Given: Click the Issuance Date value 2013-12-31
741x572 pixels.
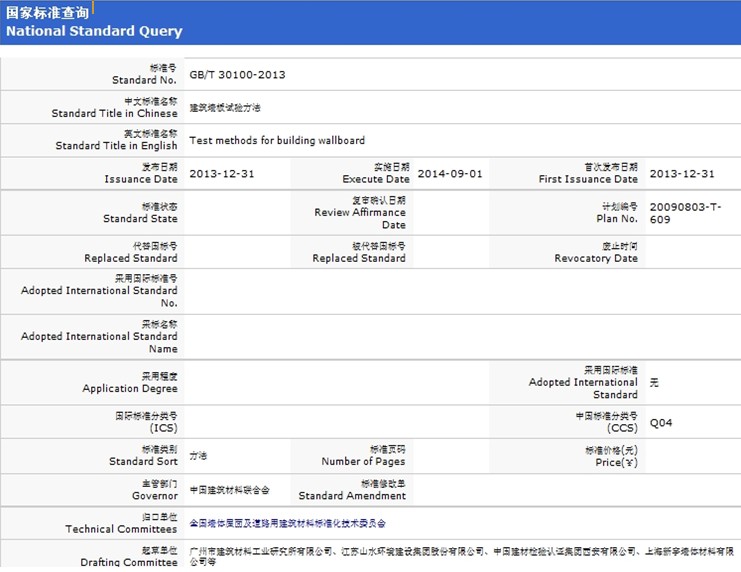Looking at the screenshot, I should tap(222, 174).
